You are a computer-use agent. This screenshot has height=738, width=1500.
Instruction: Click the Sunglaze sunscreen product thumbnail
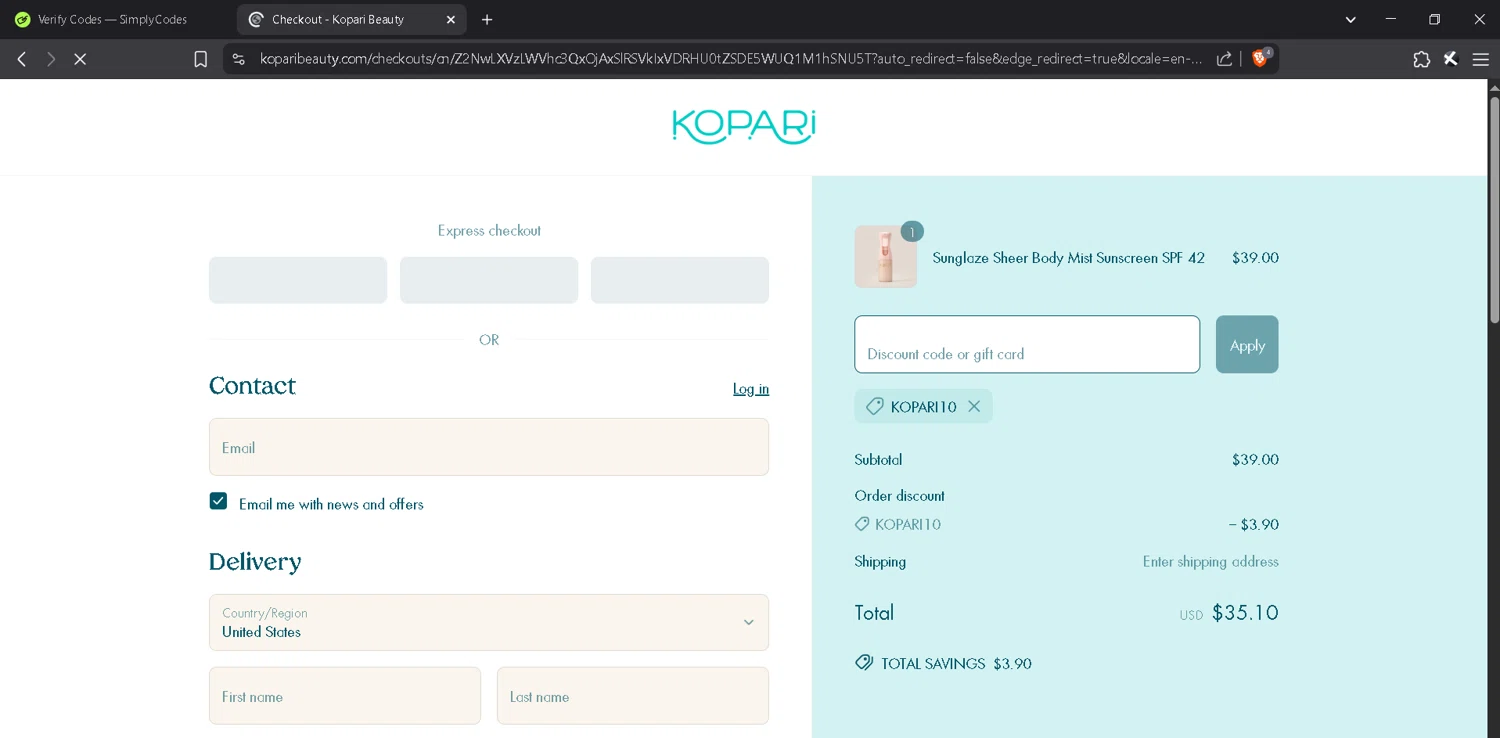pyautogui.click(x=885, y=257)
